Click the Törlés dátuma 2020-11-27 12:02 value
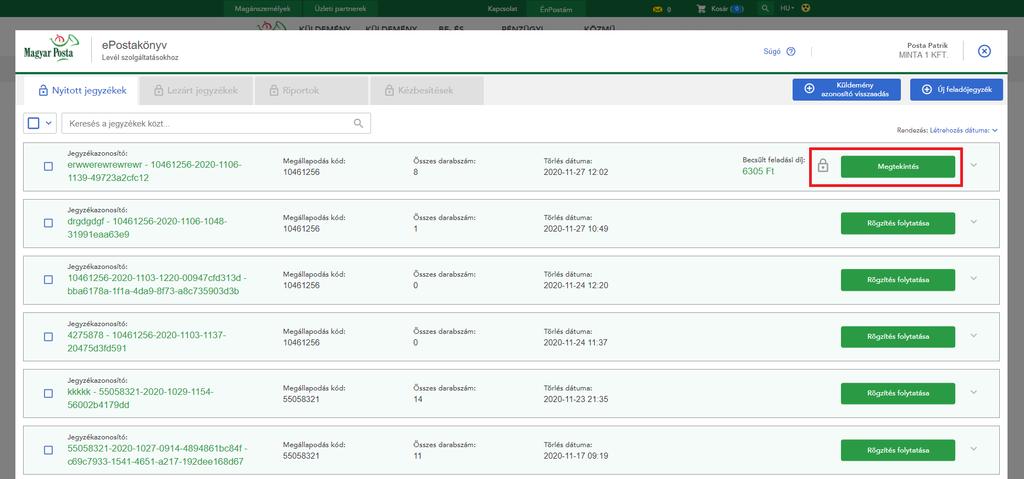The height and width of the screenshot is (479, 1024). 575,172
